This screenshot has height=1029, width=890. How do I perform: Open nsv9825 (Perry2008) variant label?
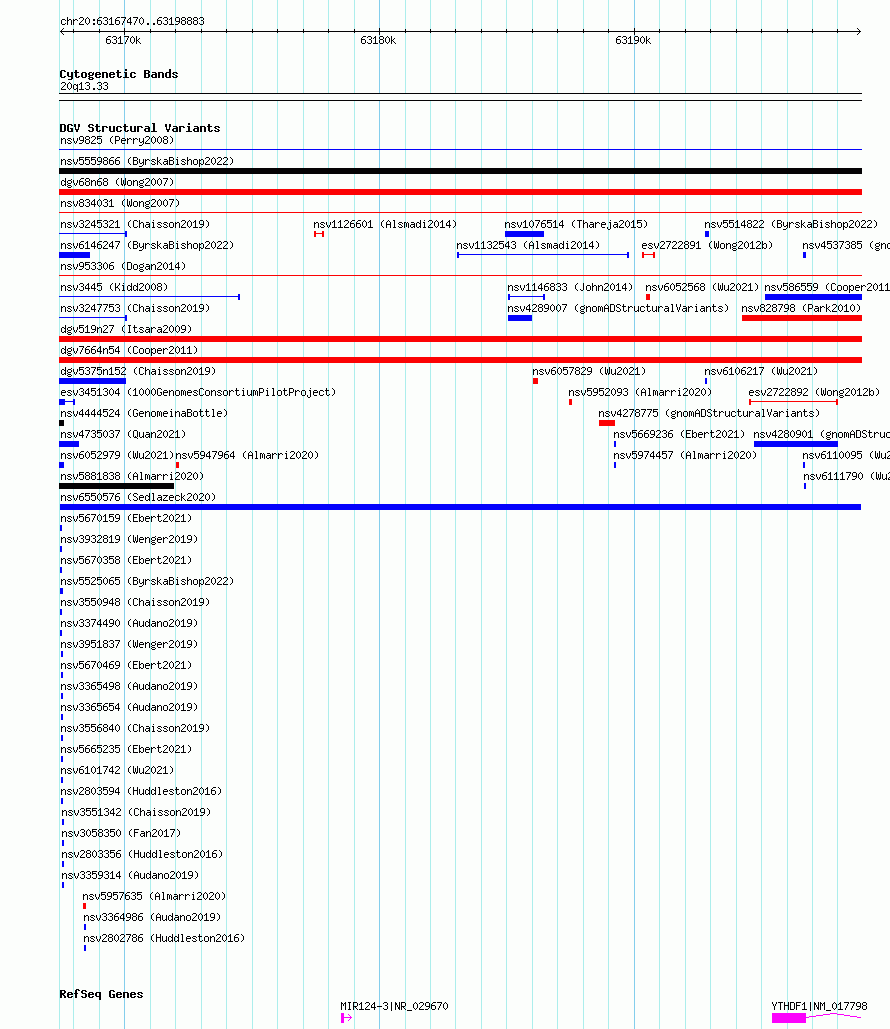pyautogui.click(x=117, y=140)
